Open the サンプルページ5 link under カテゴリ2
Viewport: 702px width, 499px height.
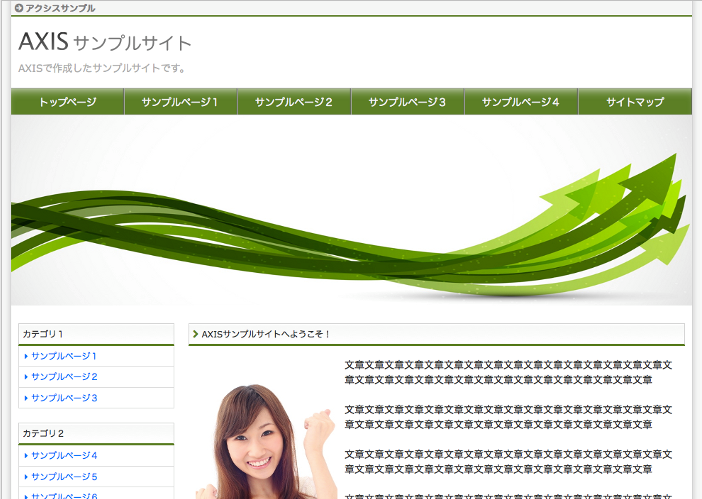point(64,477)
